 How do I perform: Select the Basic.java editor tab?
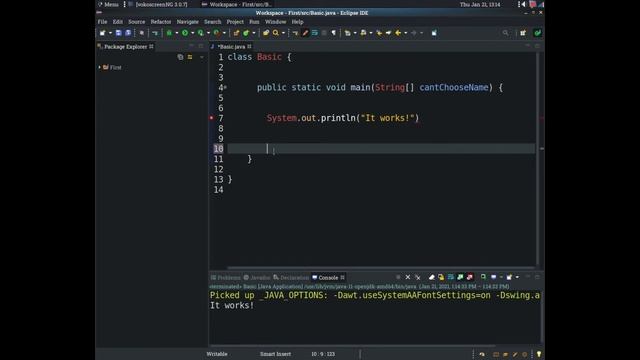click(231, 47)
